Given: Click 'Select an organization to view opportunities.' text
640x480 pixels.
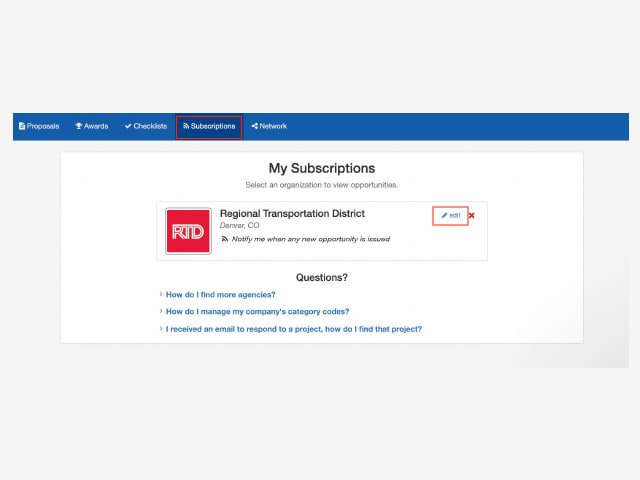Looking at the screenshot, I should coord(322,185).
